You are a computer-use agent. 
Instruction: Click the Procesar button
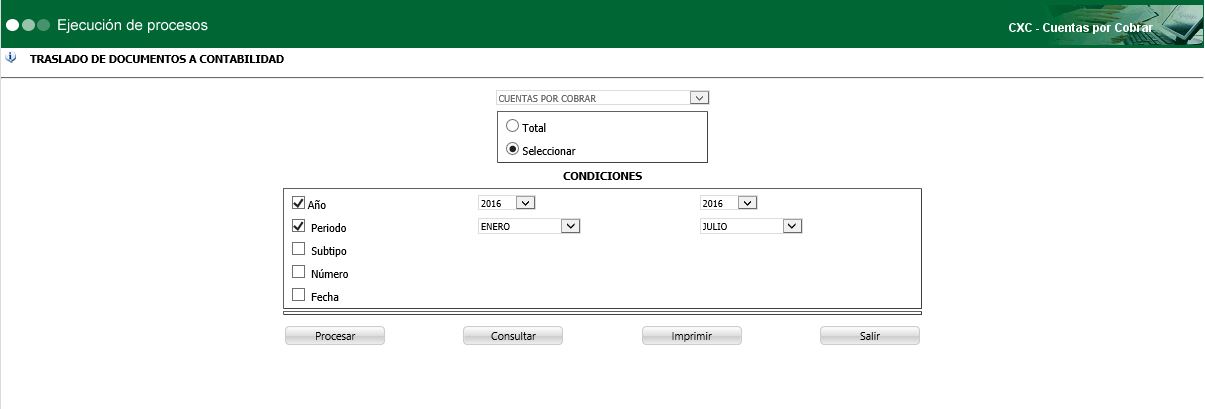(335, 336)
